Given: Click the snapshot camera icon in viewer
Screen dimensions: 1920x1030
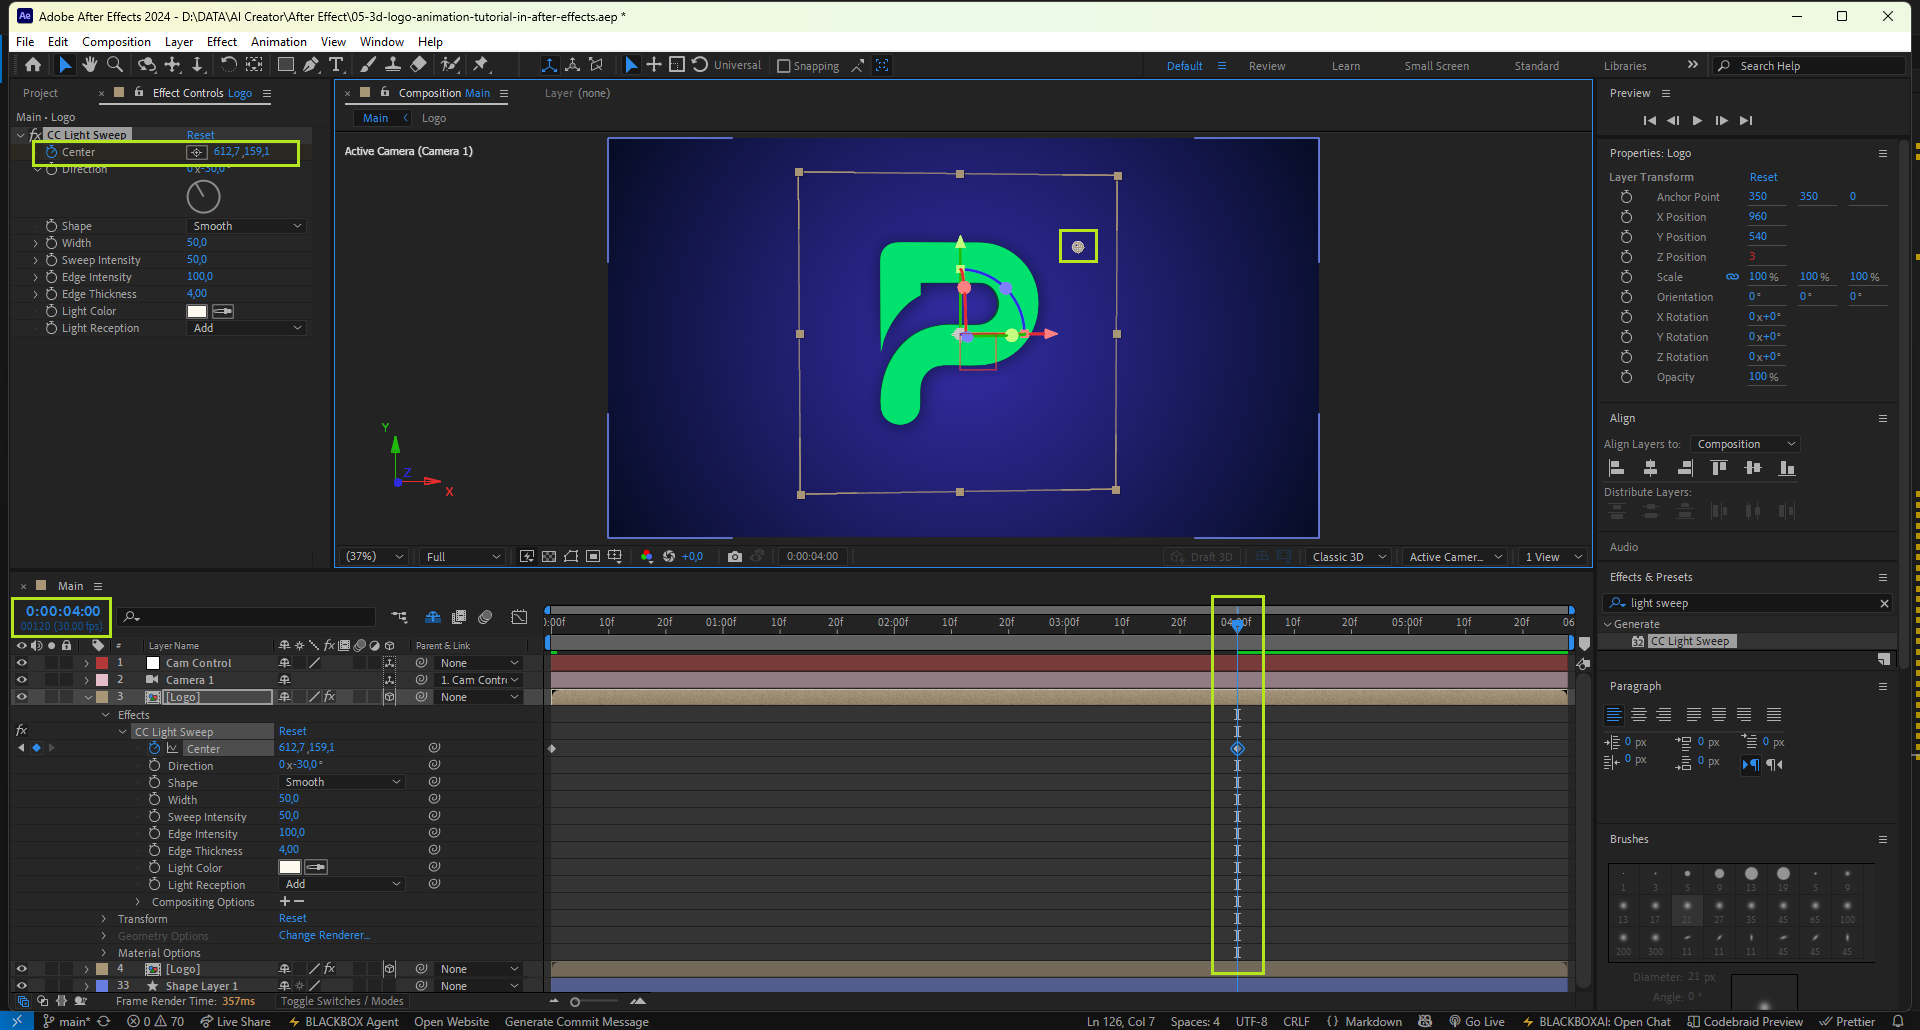Looking at the screenshot, I should pos(735,557).
